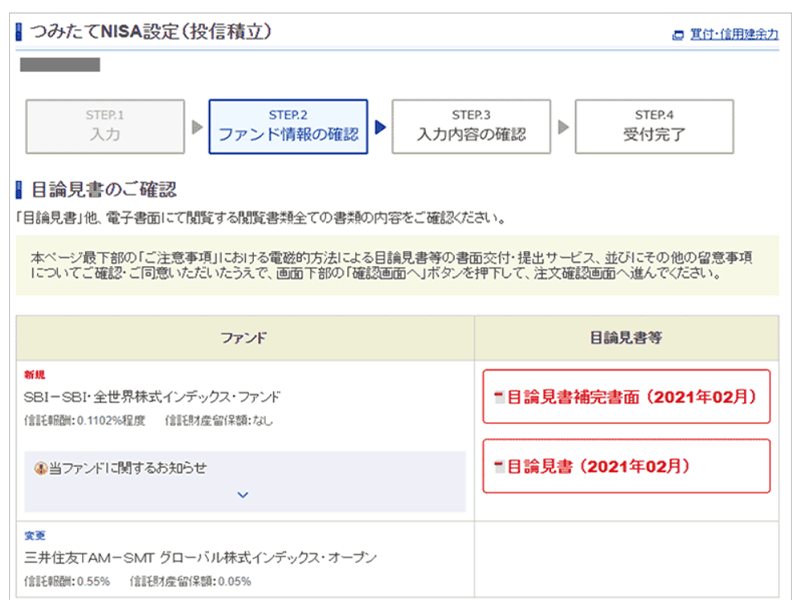The height and width of the screenshot is (600, 800).
Task: Click the 新規 label
Action: tap(35, 374)
